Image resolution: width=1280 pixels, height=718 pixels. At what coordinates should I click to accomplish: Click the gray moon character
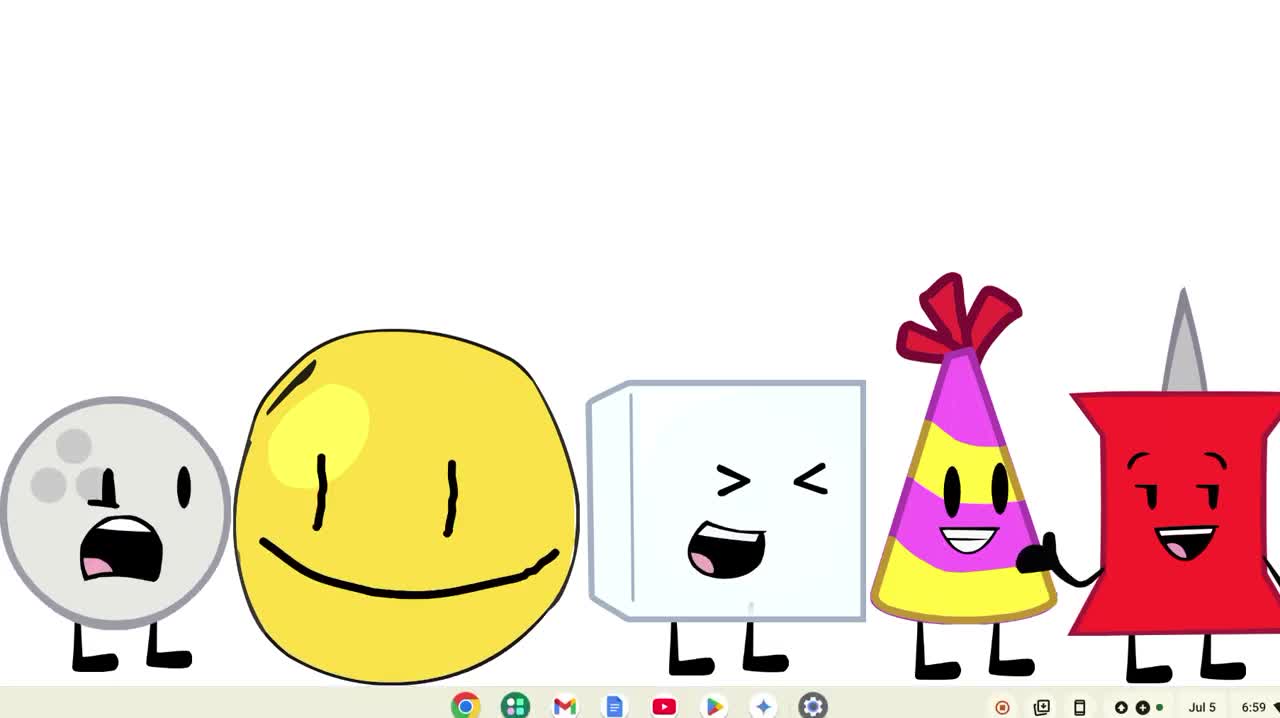coord(116,533)
